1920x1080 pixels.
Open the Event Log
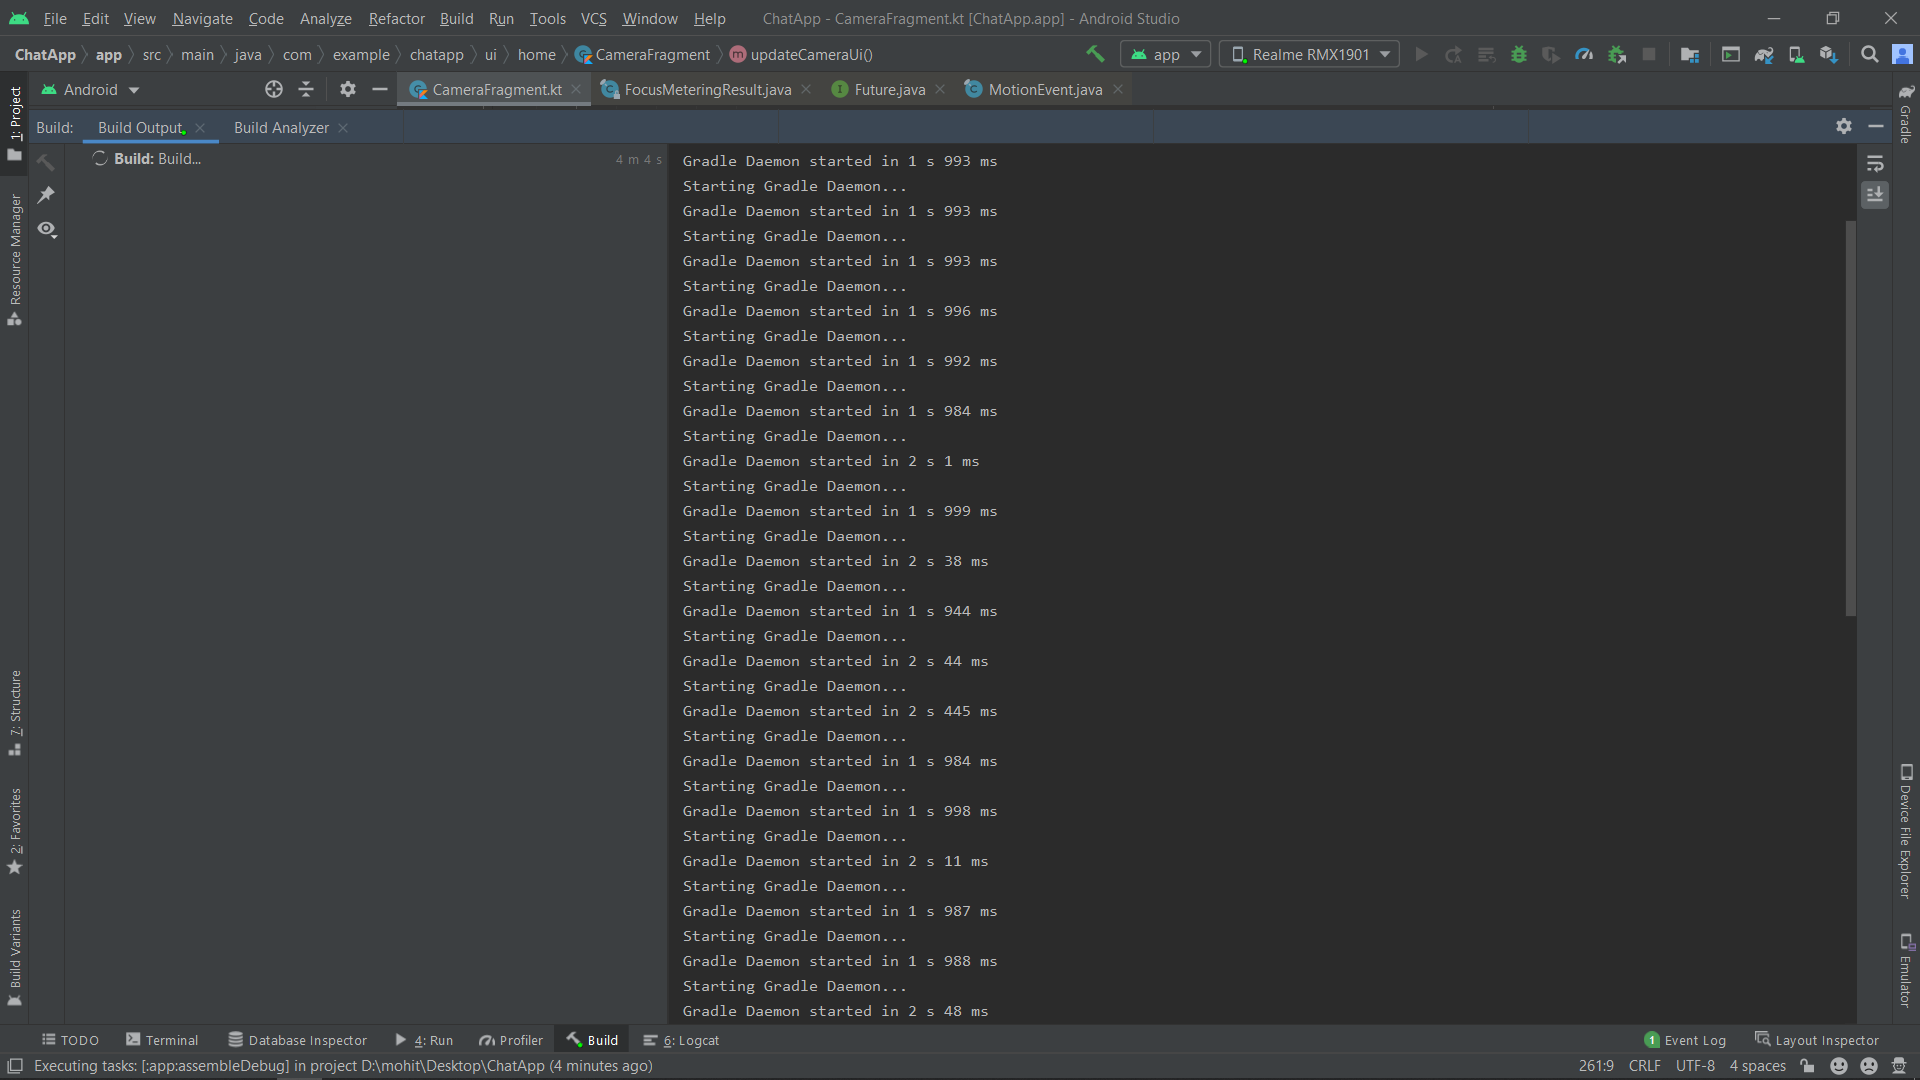[1685, 1040]
